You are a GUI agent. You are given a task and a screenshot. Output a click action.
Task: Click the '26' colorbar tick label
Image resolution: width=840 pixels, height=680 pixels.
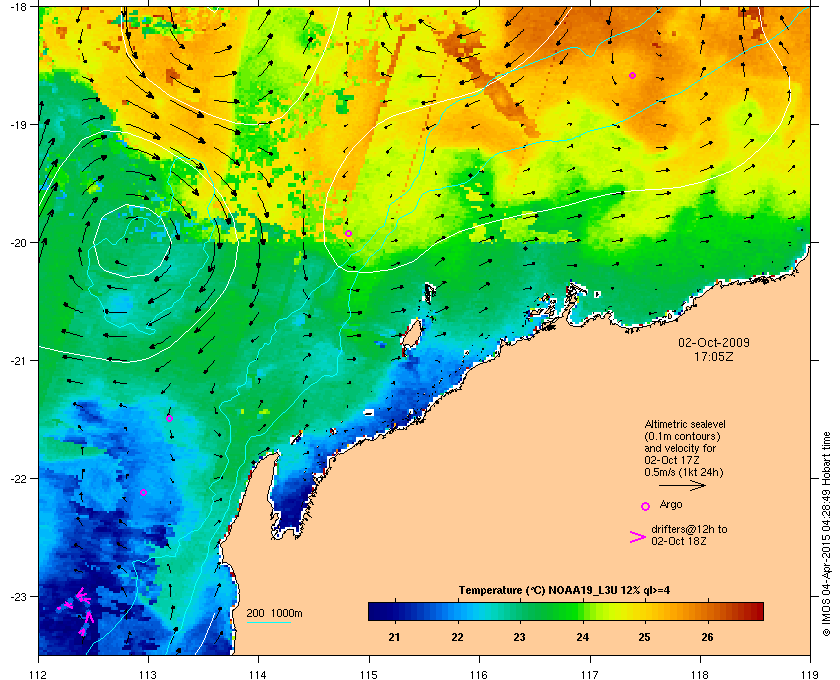click(707, 637)
